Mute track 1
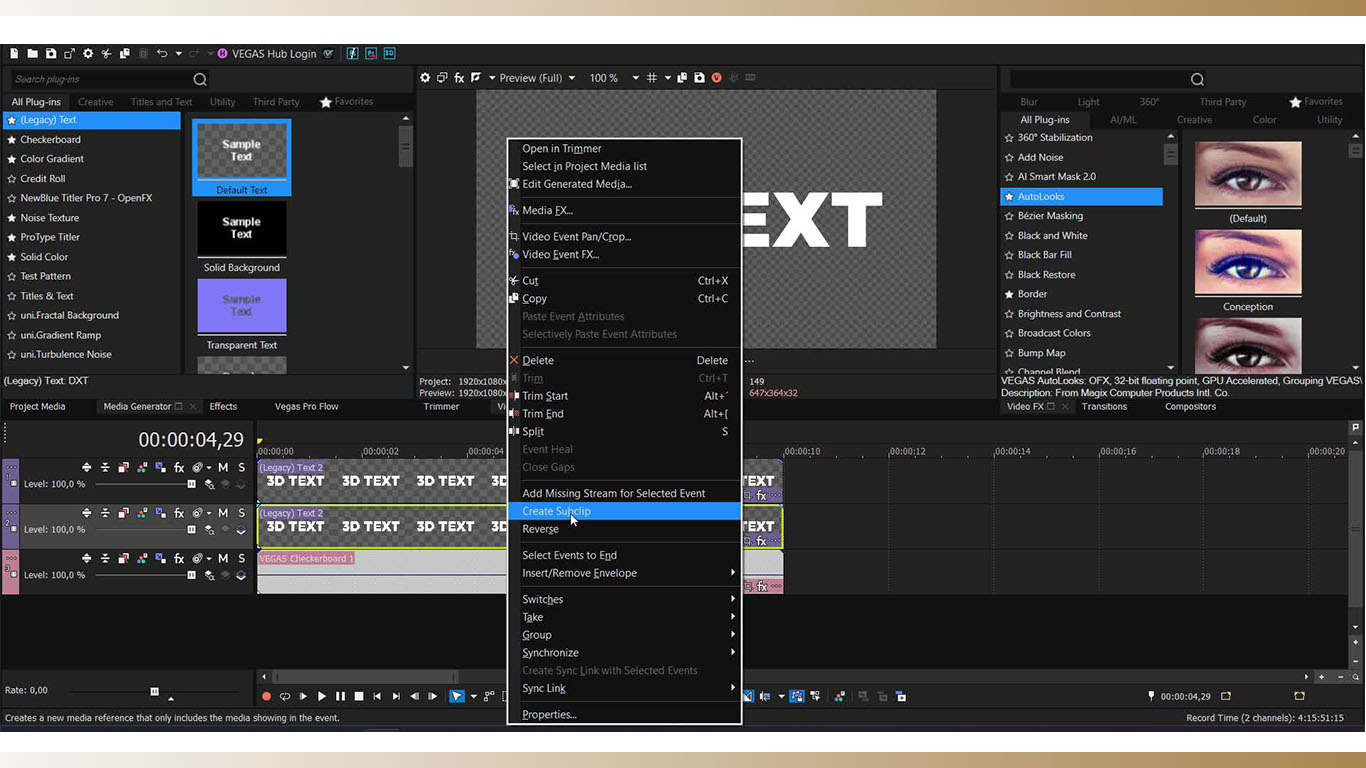The height and width of the screenshot is (768, 1366). pos(224,468)
